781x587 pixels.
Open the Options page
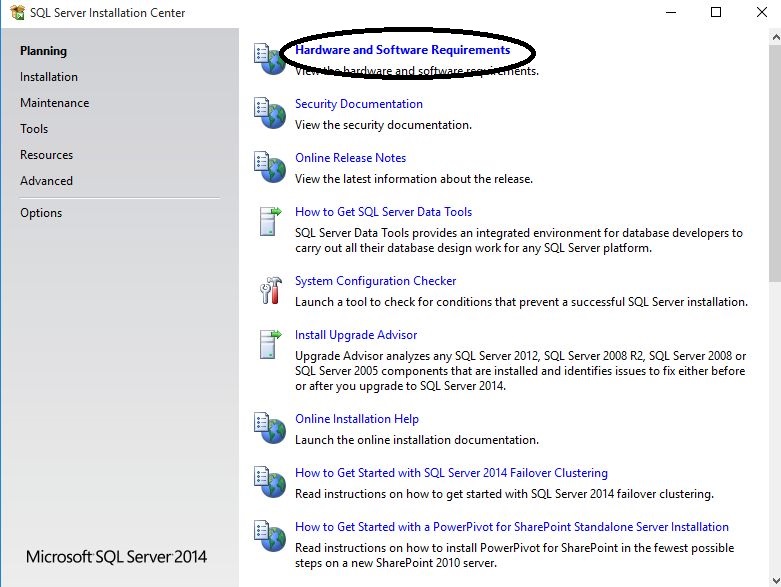click(x=41, y=213)
